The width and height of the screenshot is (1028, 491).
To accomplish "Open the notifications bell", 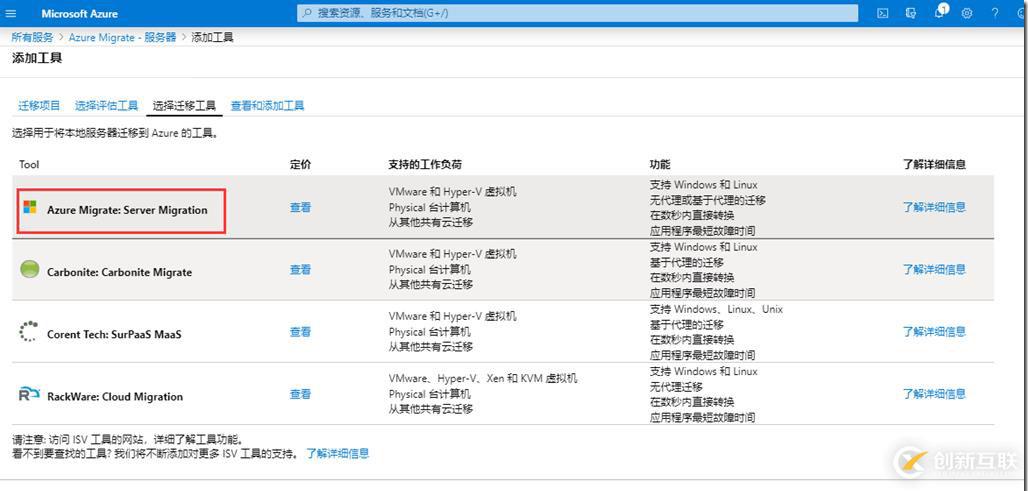I will (x=939, y=12).
